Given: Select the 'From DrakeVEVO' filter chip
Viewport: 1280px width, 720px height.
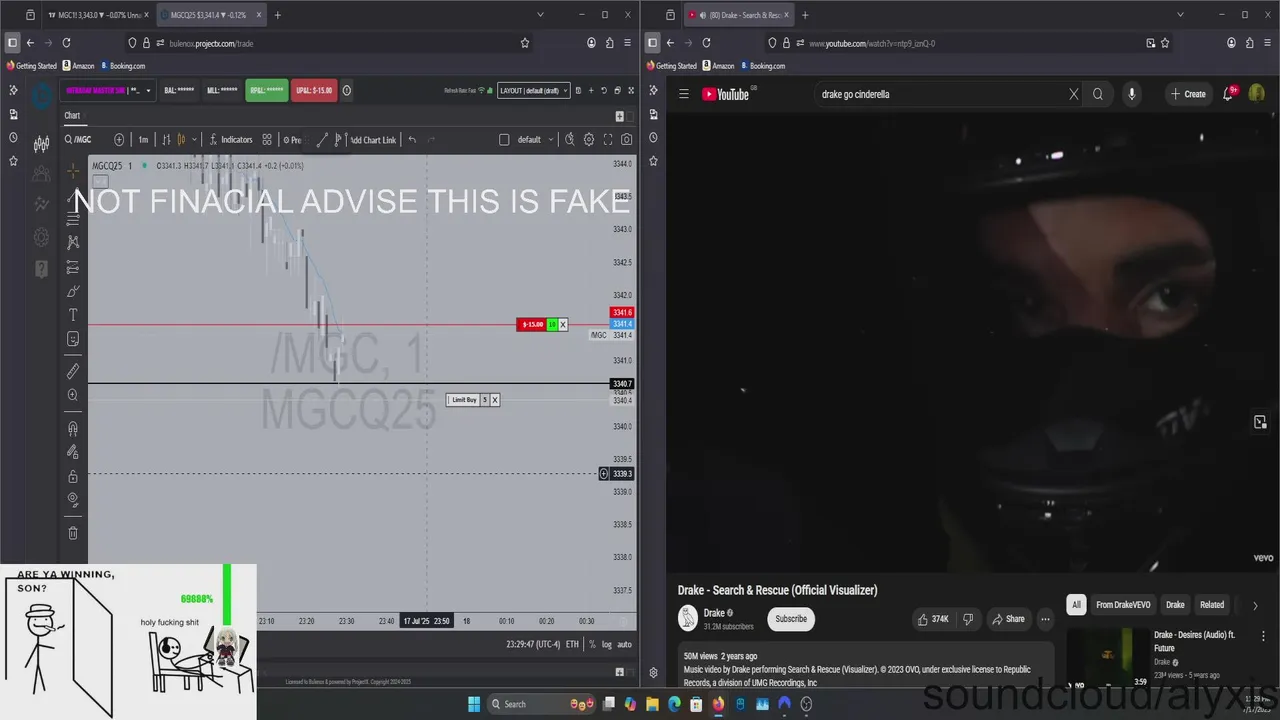Looking at the screenshot, I should pos(1123,605).
